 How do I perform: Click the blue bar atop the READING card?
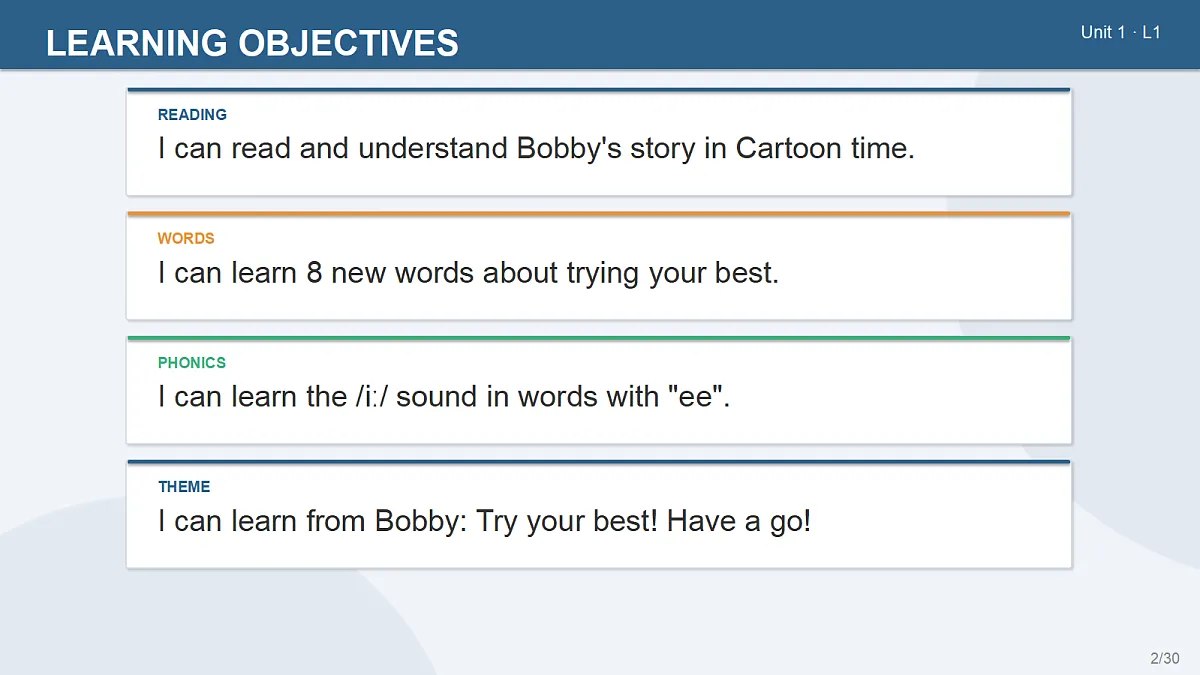pyautogui.click(x=598, y=90)
